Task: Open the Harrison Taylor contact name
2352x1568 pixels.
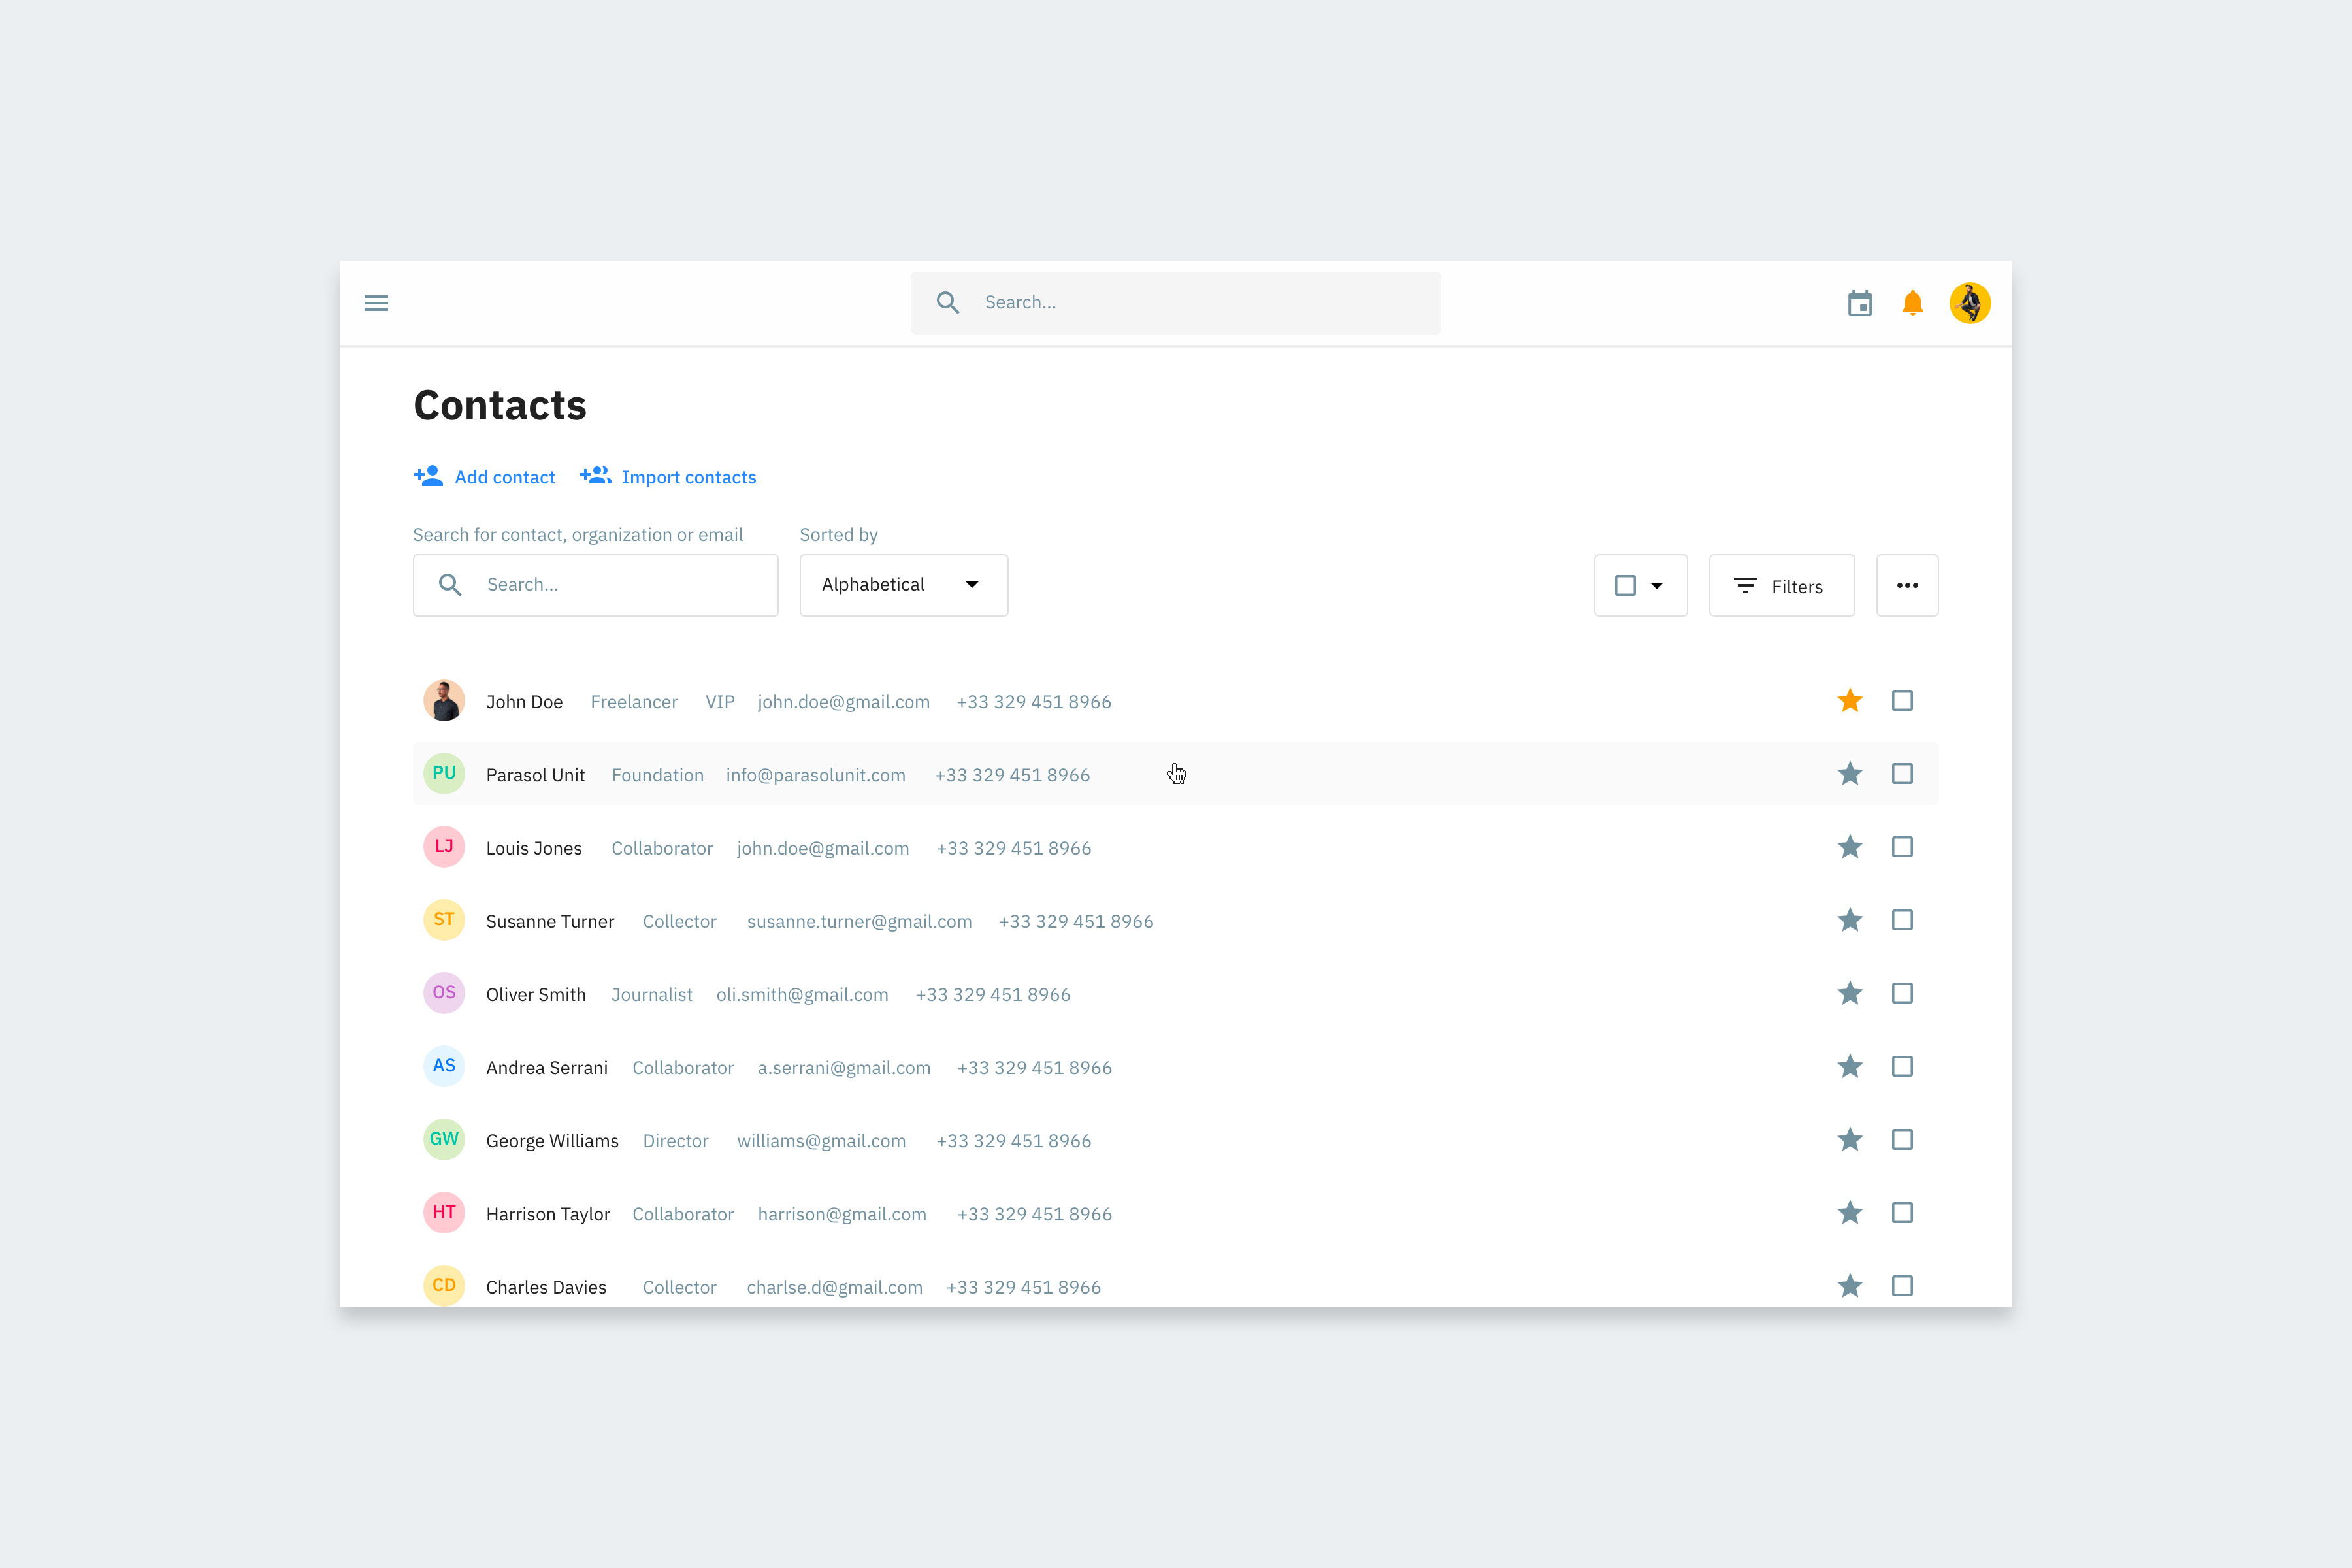Action: [548, 1214]
